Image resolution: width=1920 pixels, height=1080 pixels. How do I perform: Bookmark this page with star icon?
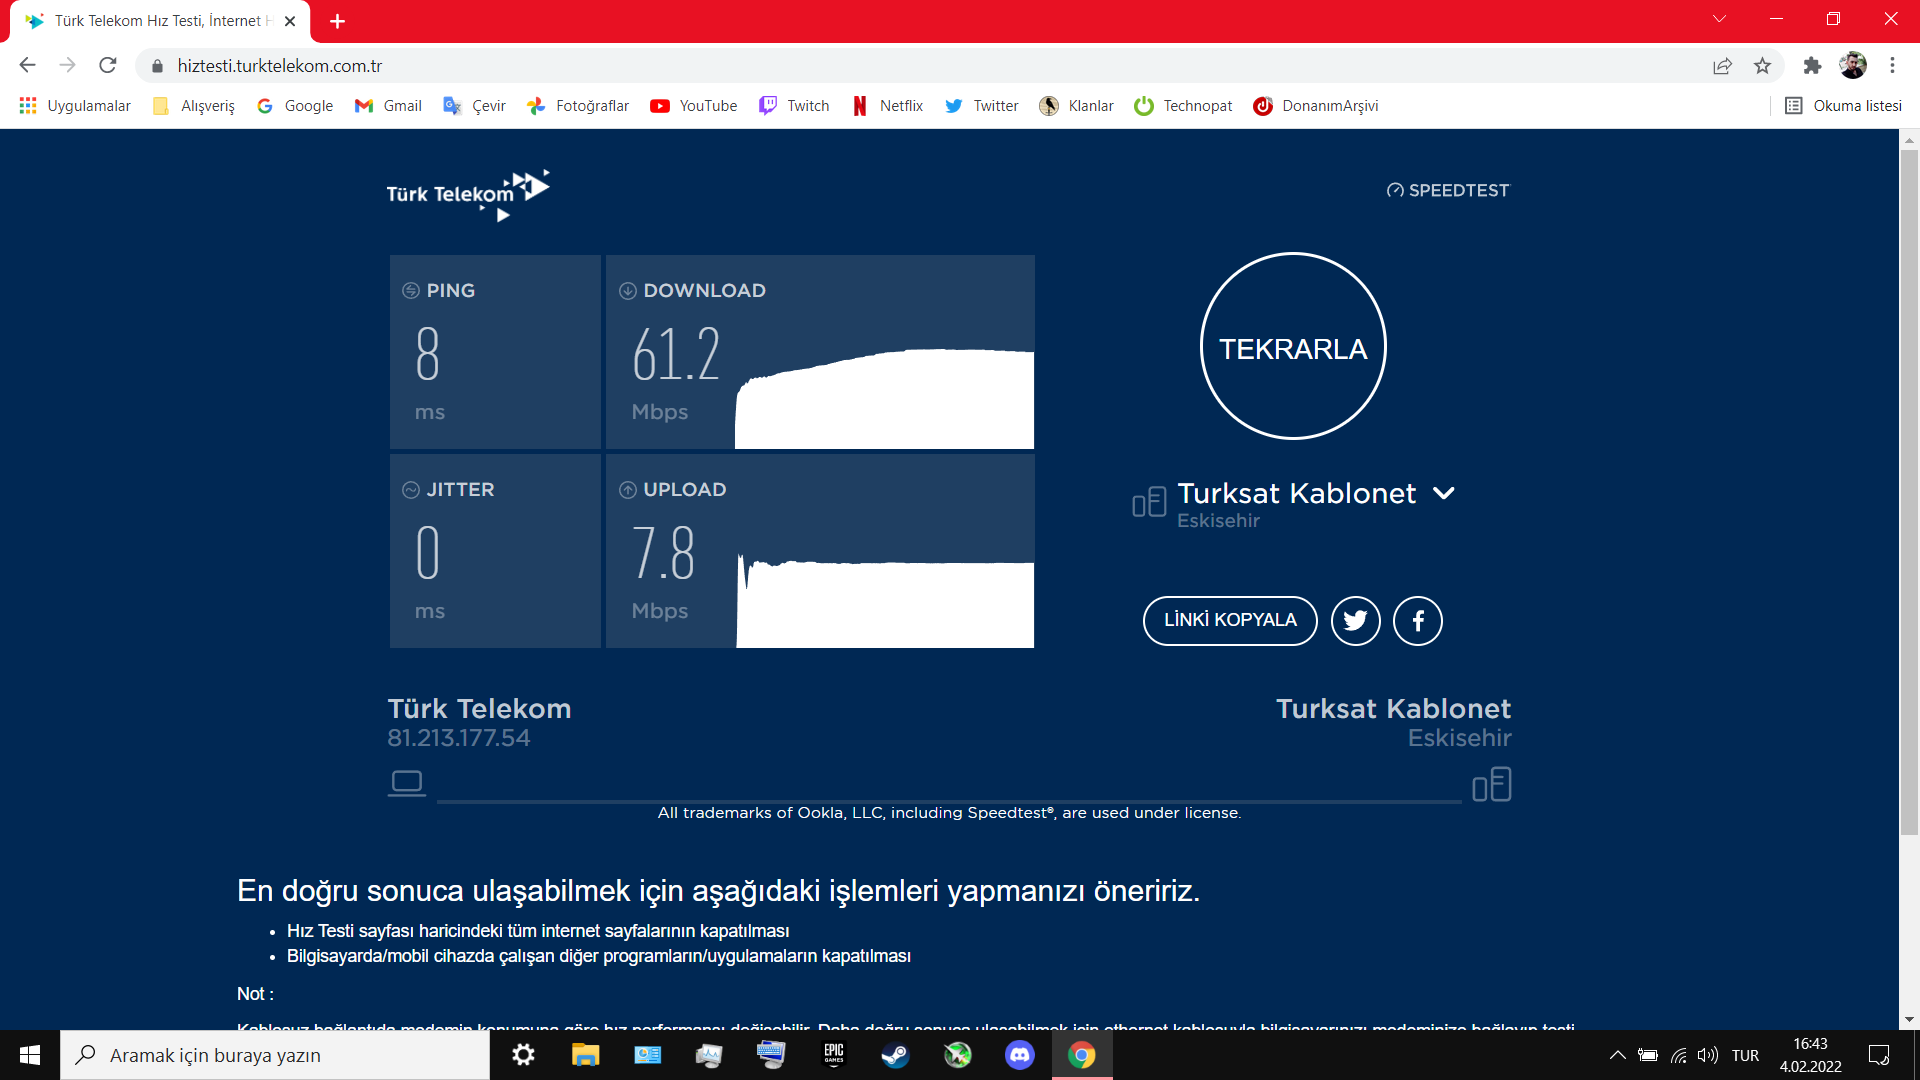click(1762, 66)
